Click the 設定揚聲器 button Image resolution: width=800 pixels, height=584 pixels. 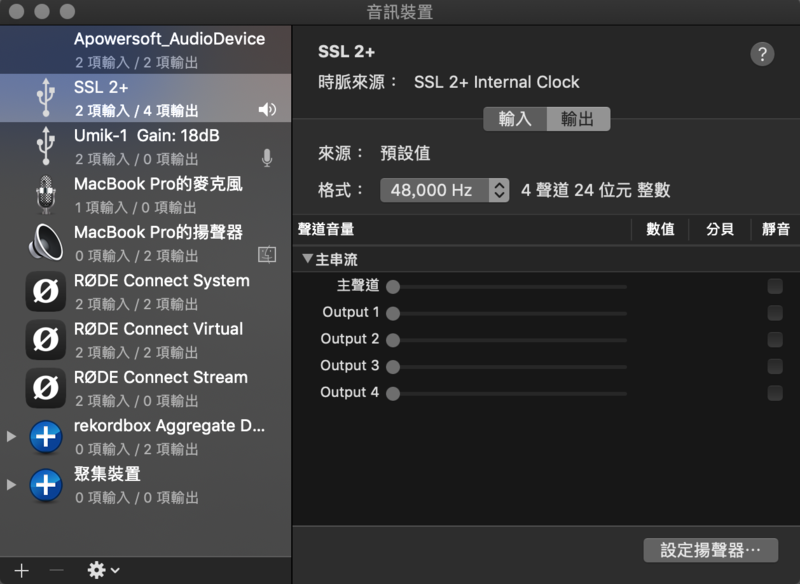pos(710,550)
